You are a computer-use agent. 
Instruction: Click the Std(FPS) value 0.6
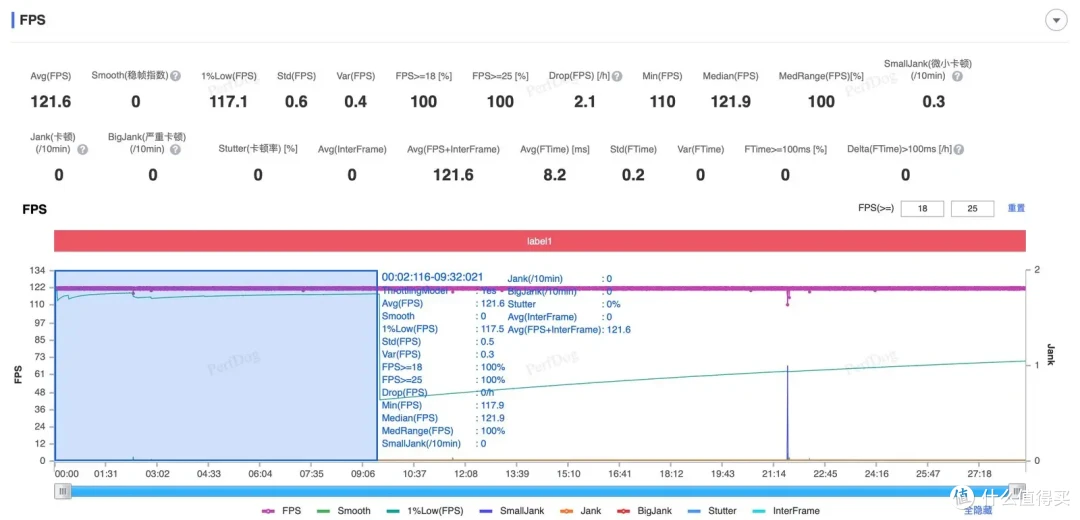coord(296,102)
